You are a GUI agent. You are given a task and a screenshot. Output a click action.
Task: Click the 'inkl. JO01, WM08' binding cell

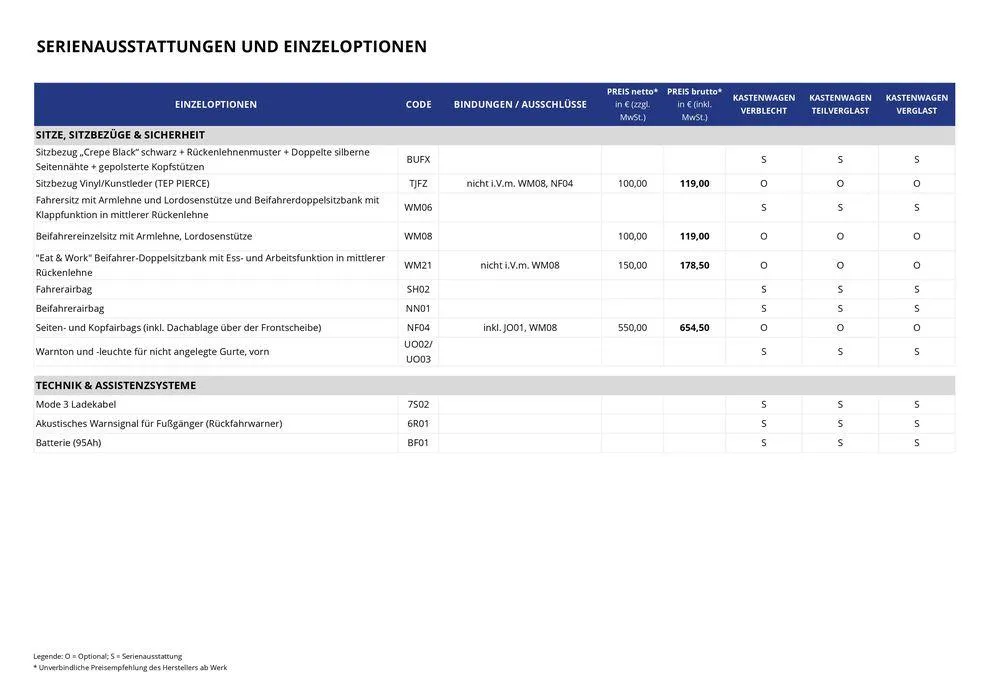tap(520, 328)
